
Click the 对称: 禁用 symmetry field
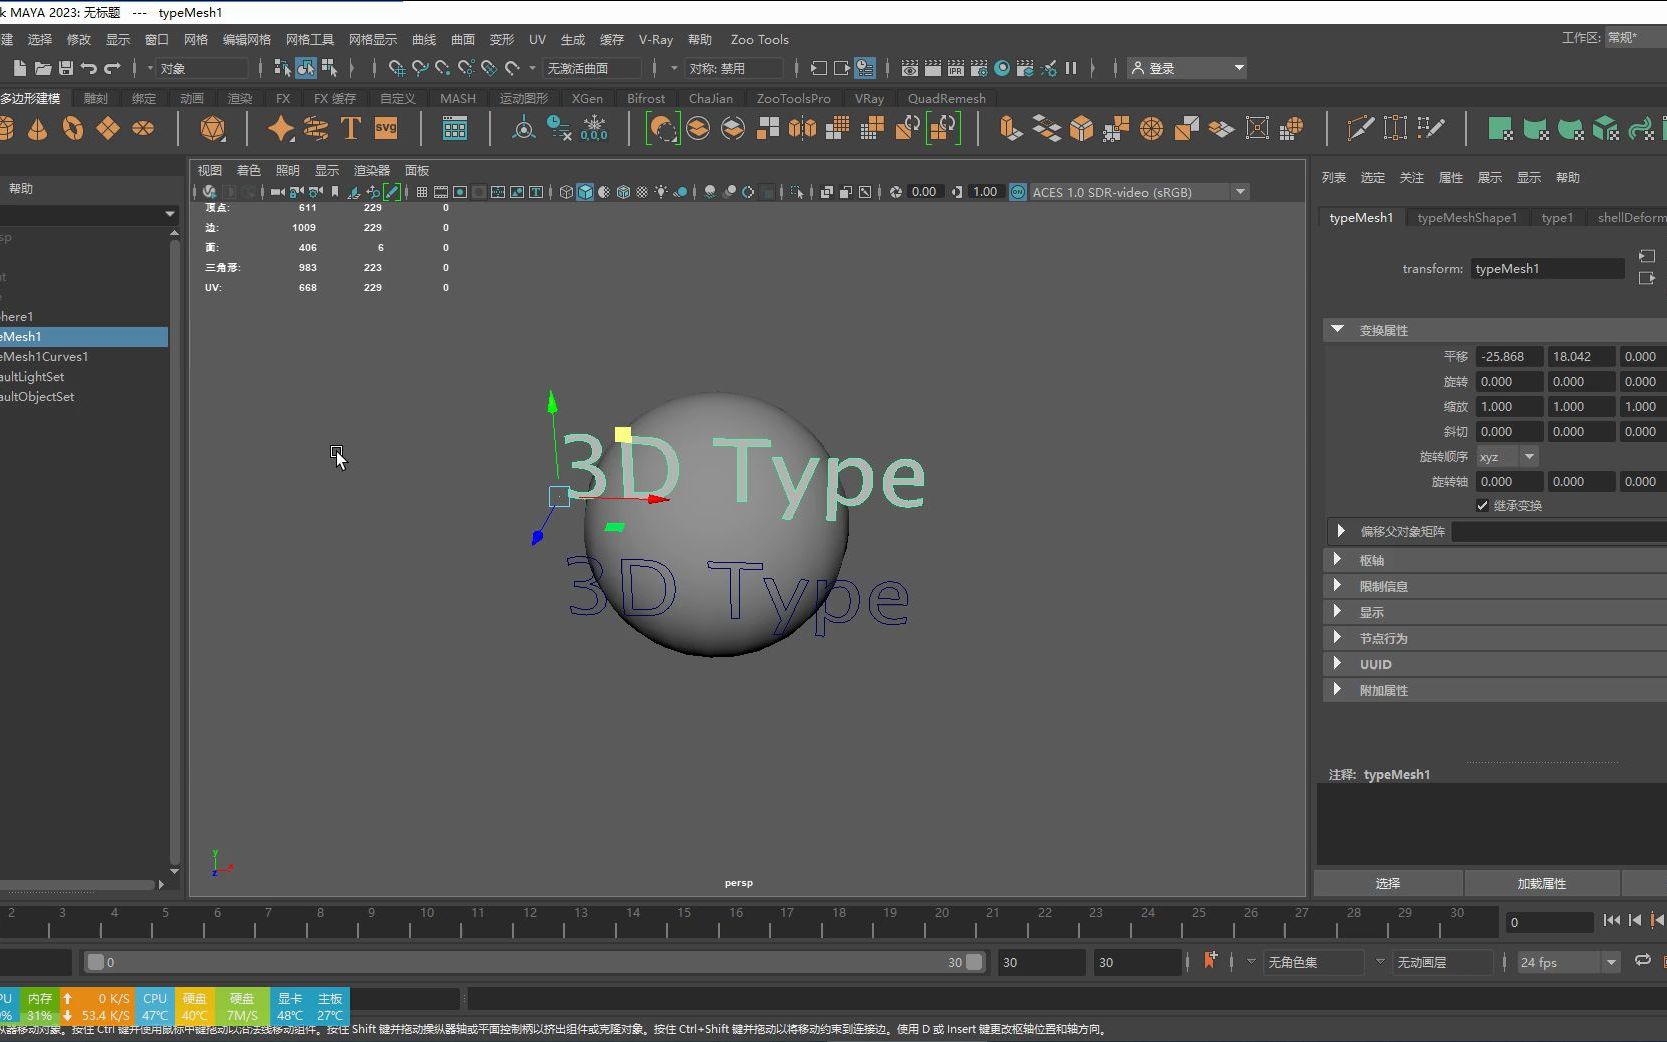coord(734,68)
